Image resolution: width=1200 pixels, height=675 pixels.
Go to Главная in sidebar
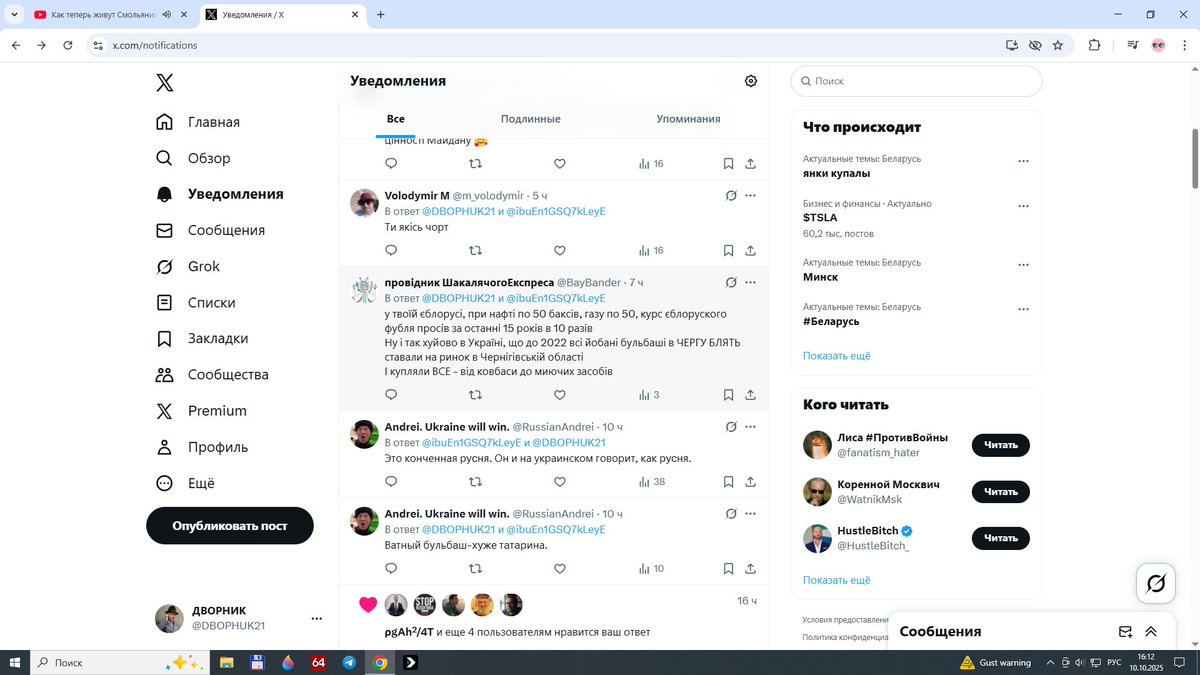tap(198, 122)
